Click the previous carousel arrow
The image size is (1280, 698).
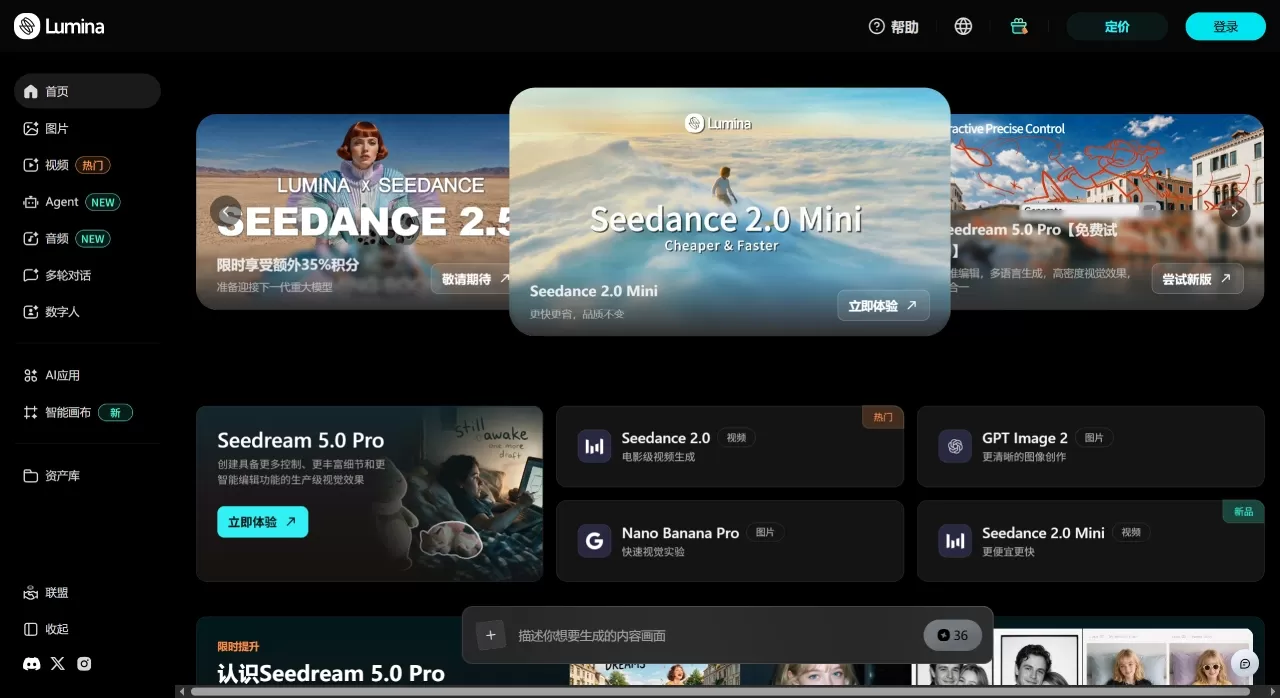point(226,211)
